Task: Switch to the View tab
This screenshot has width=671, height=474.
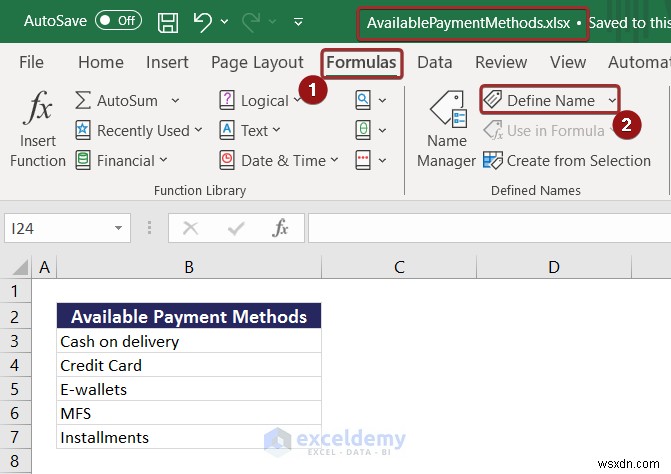Action: pos(568,62)
